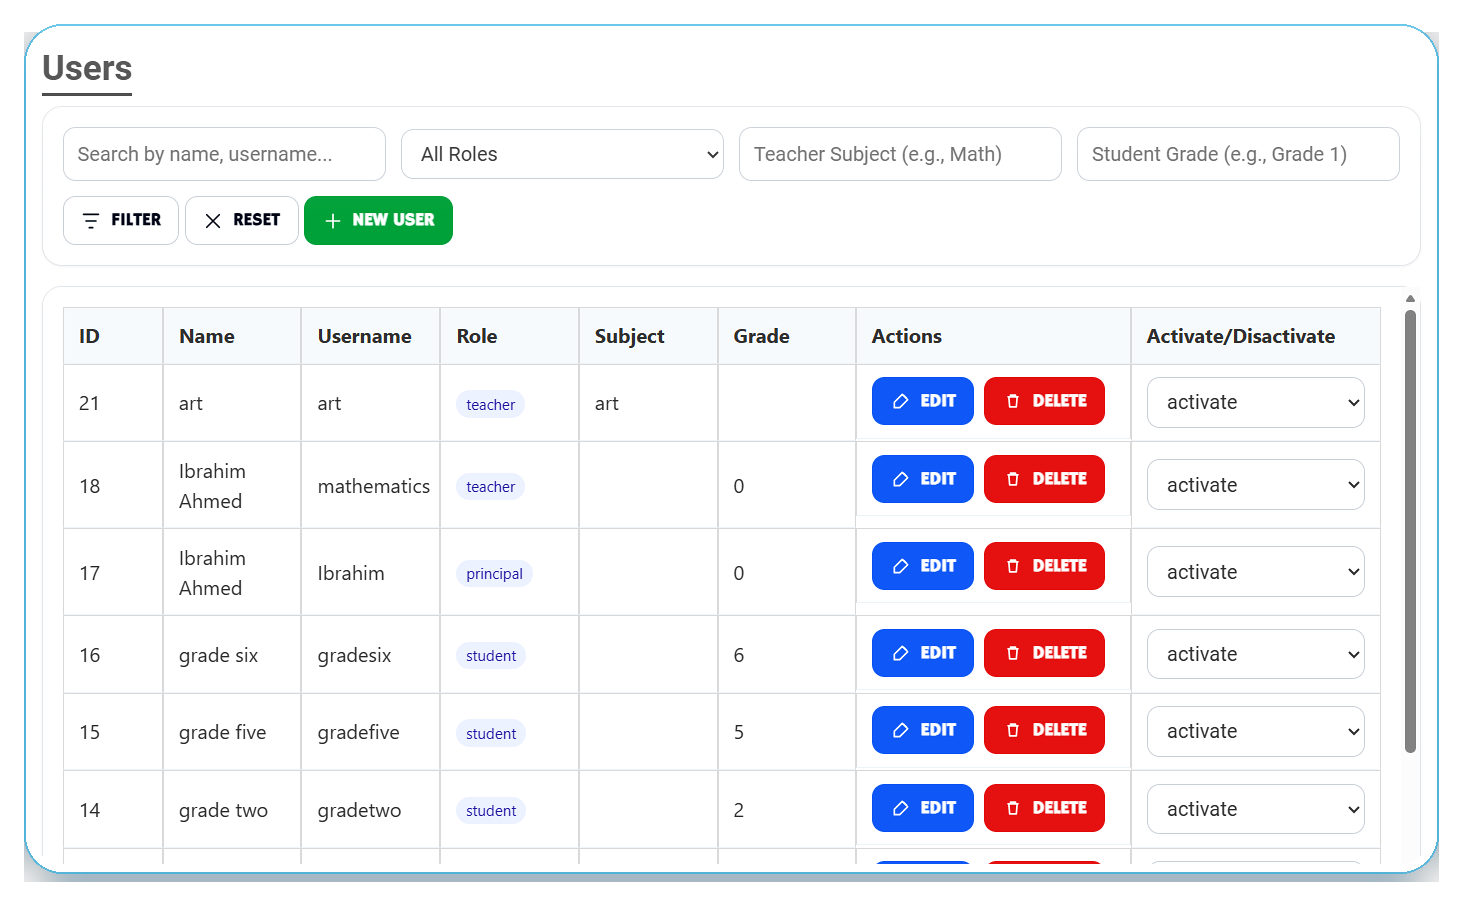Open the All Roles dropdown
Viewport: 1463px width, 898px height.
[562, 154]
